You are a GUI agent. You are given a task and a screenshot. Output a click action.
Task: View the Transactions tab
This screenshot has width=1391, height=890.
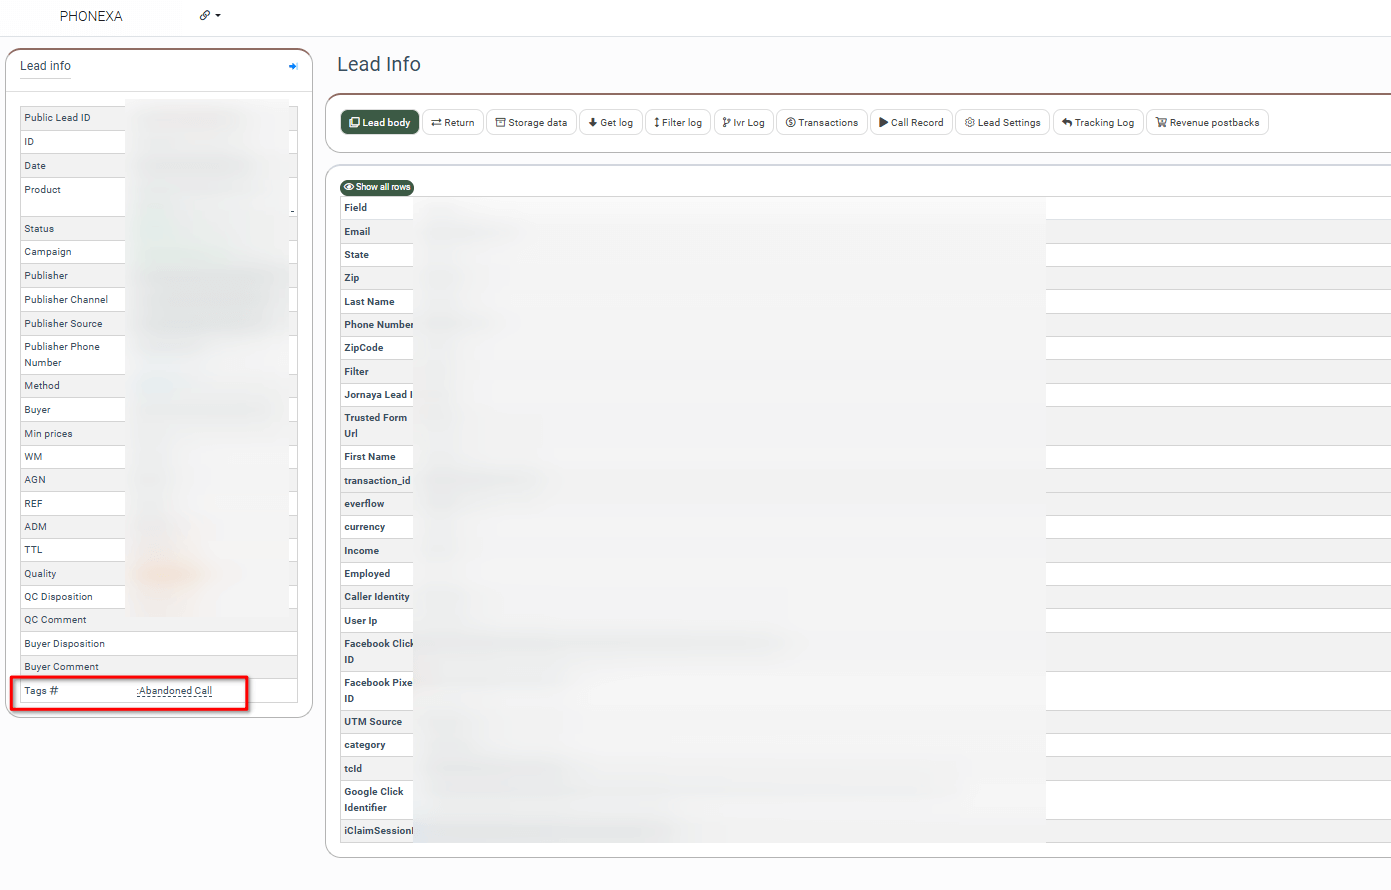click(821, 123)
